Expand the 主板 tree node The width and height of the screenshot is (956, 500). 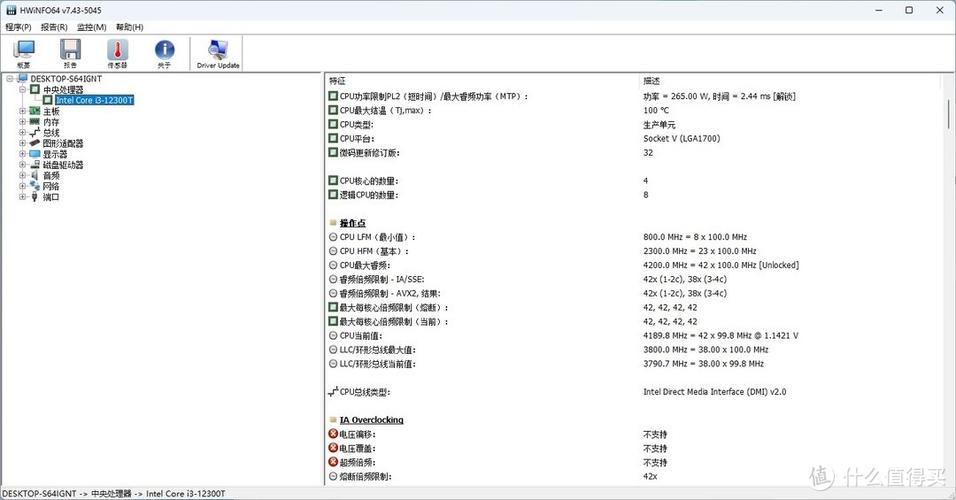click(23, 111)
